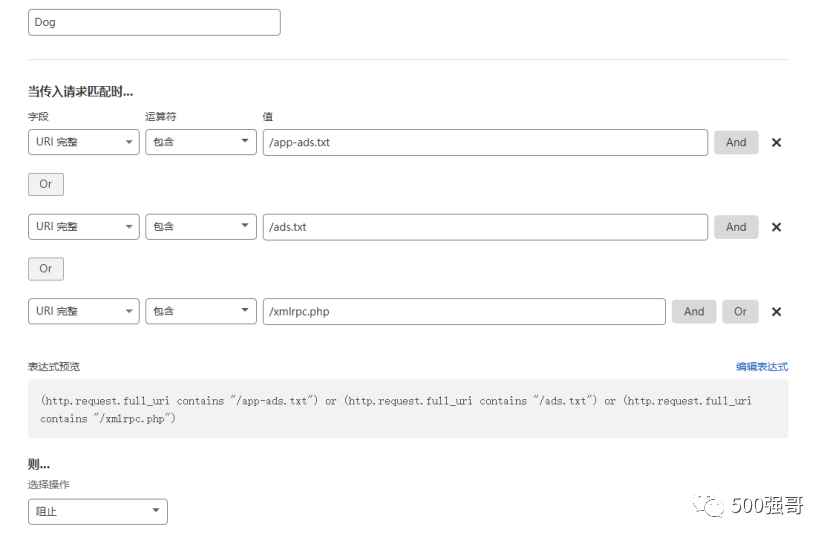Focus the rule name field containing Dog
830x541 pixels.
pyautogui.click(x=154, y=22)
